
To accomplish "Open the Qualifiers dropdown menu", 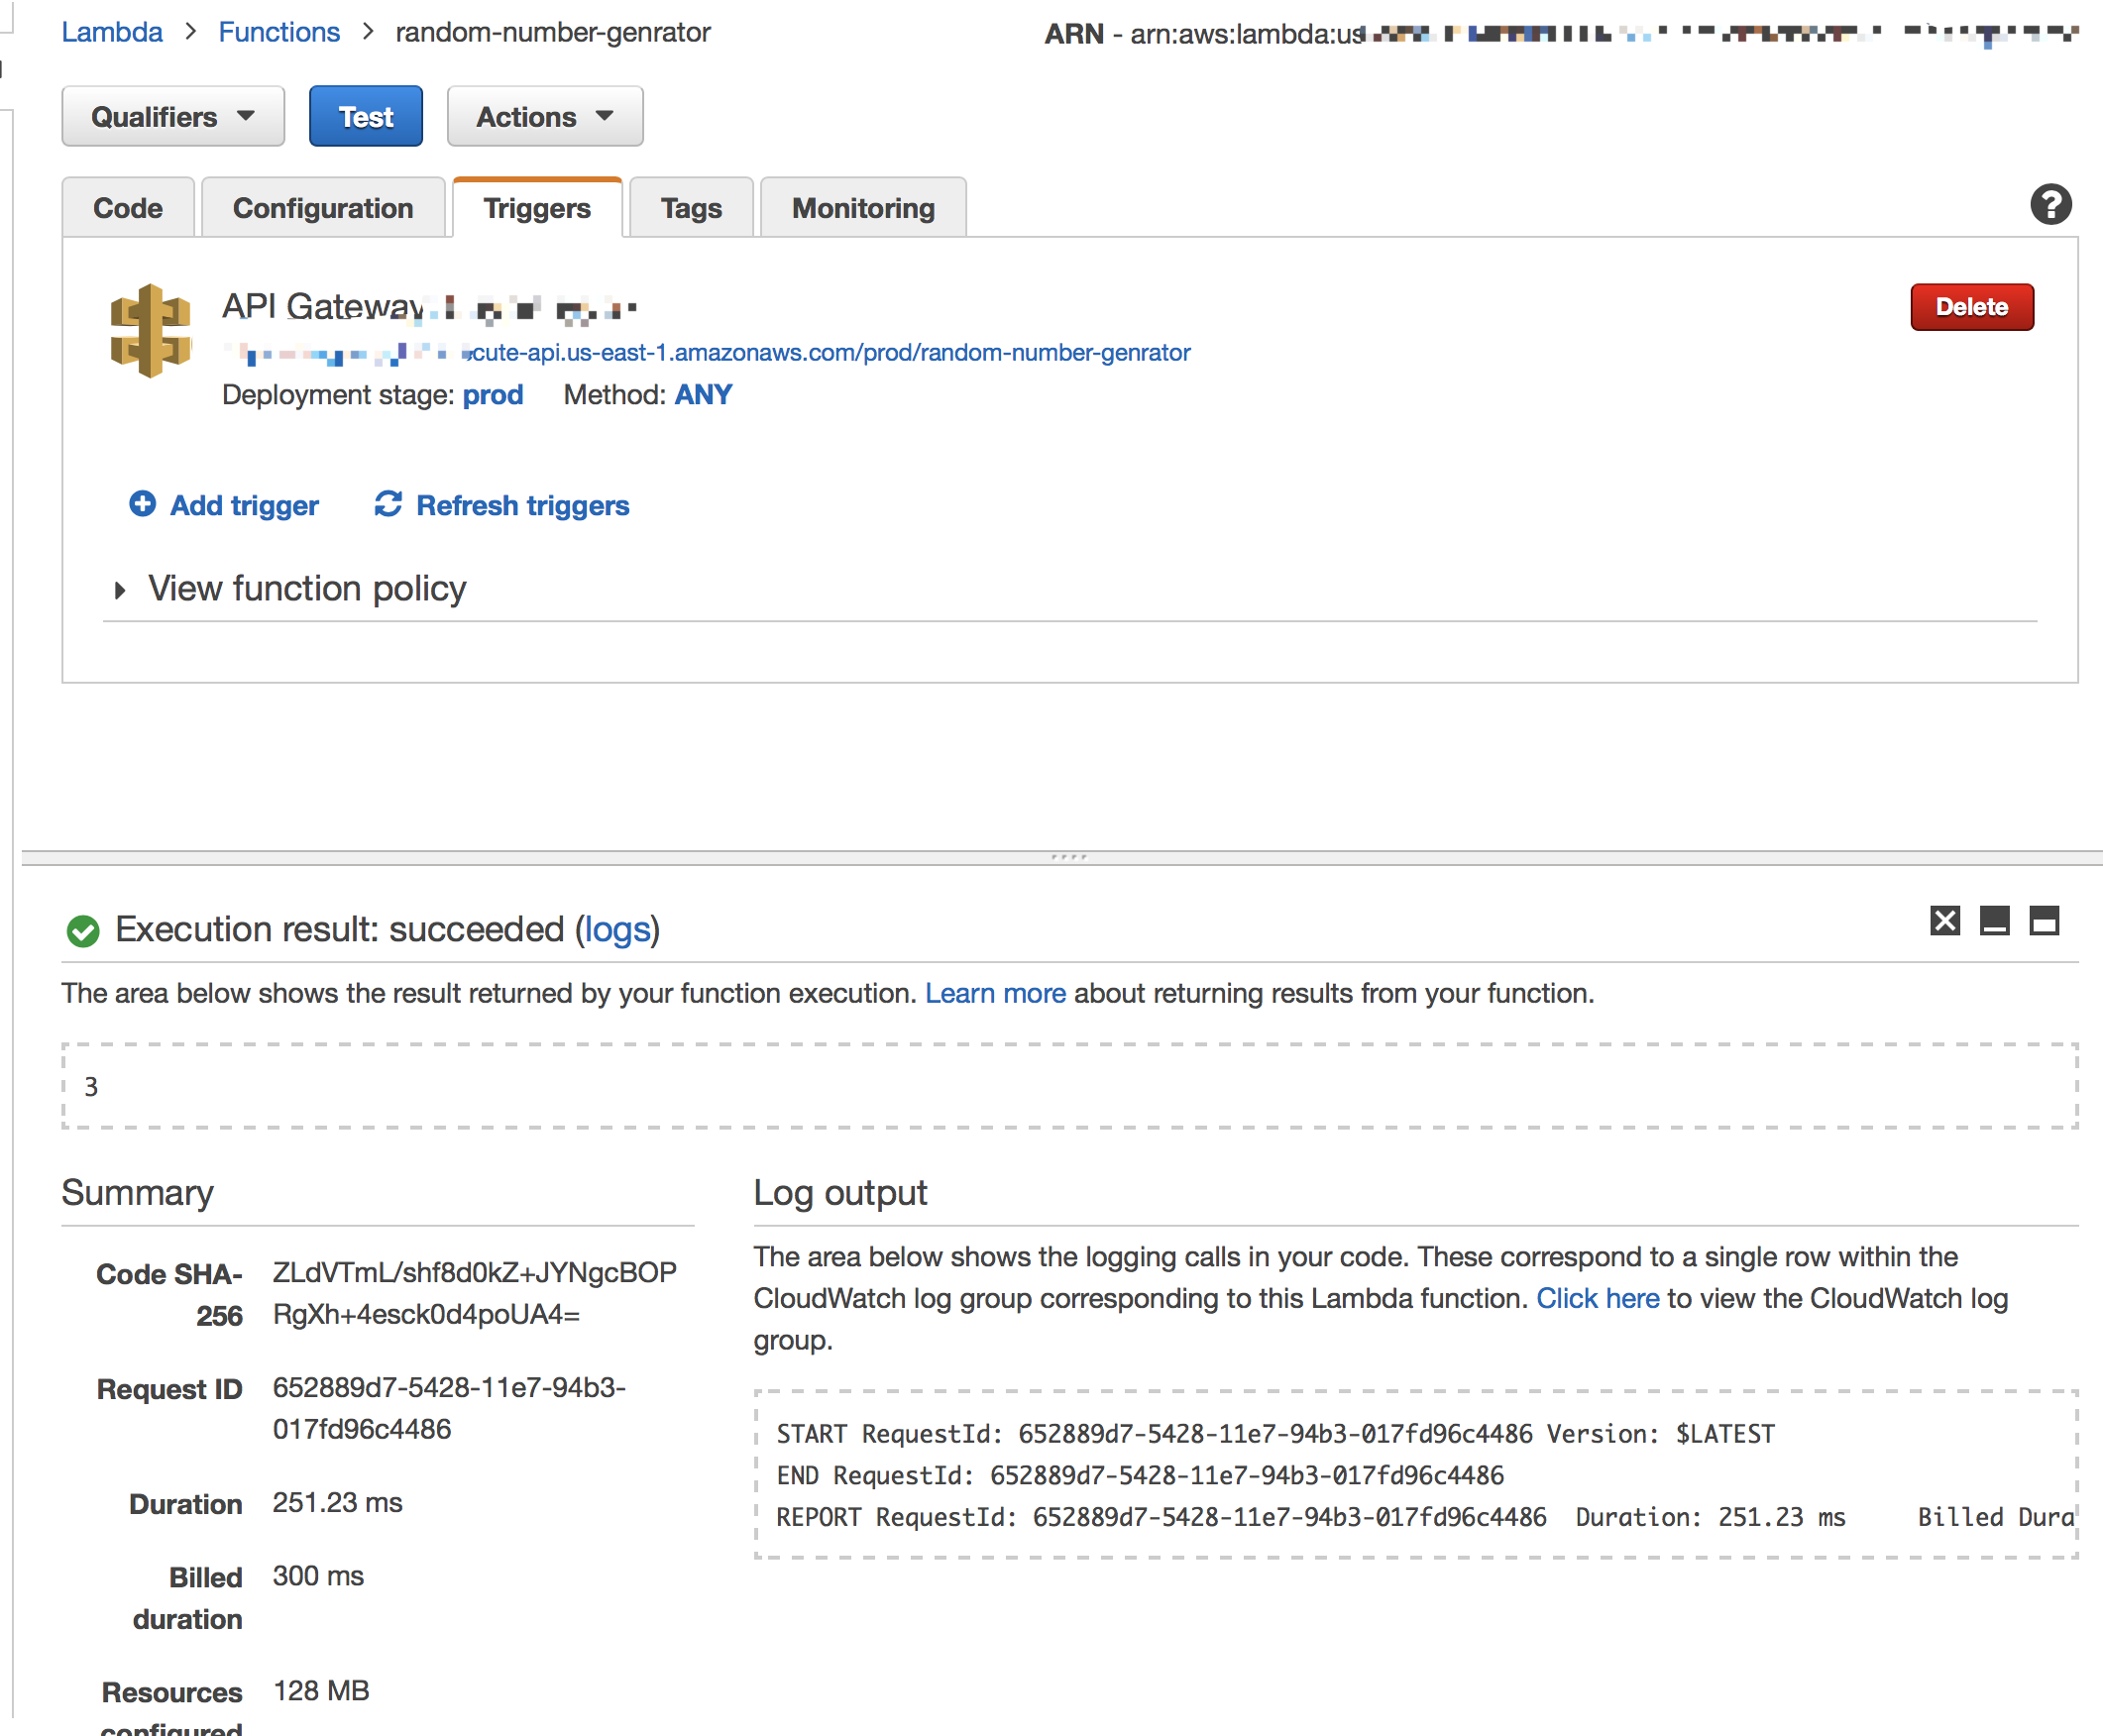I will pyautogui.click(x=169, y=115).
